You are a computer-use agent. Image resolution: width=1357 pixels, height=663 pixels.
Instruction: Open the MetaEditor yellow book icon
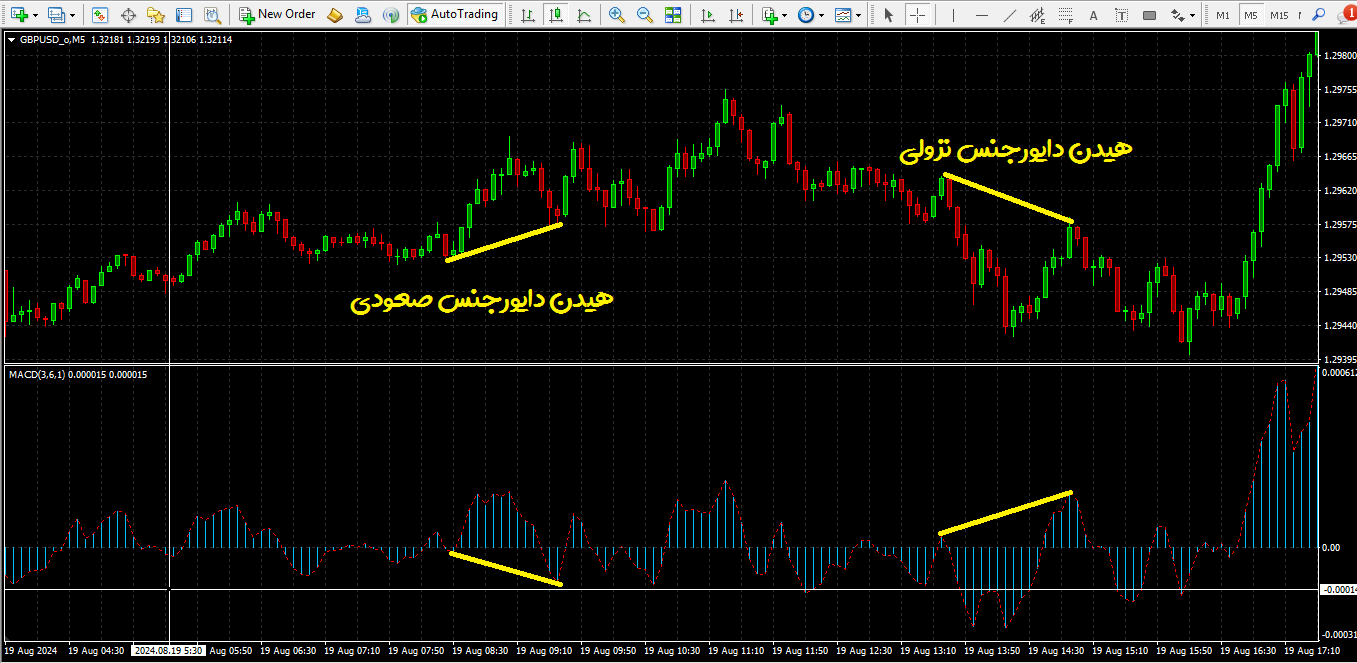(x=335, y=15)
